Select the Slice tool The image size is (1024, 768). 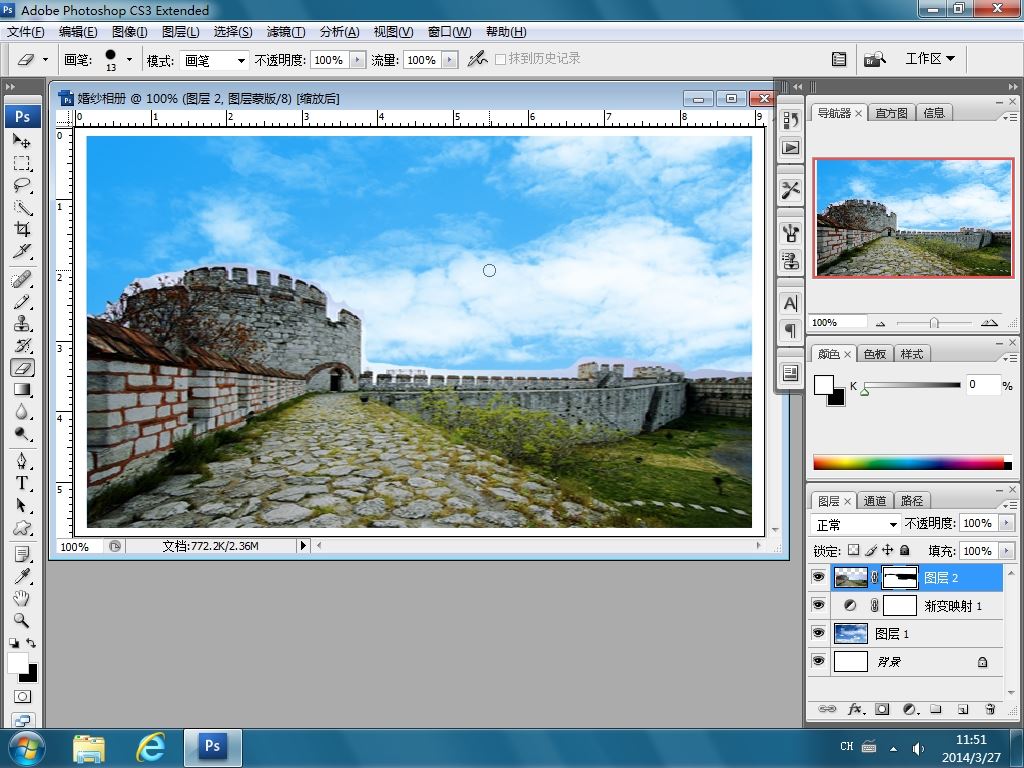(x=22, y=251)
